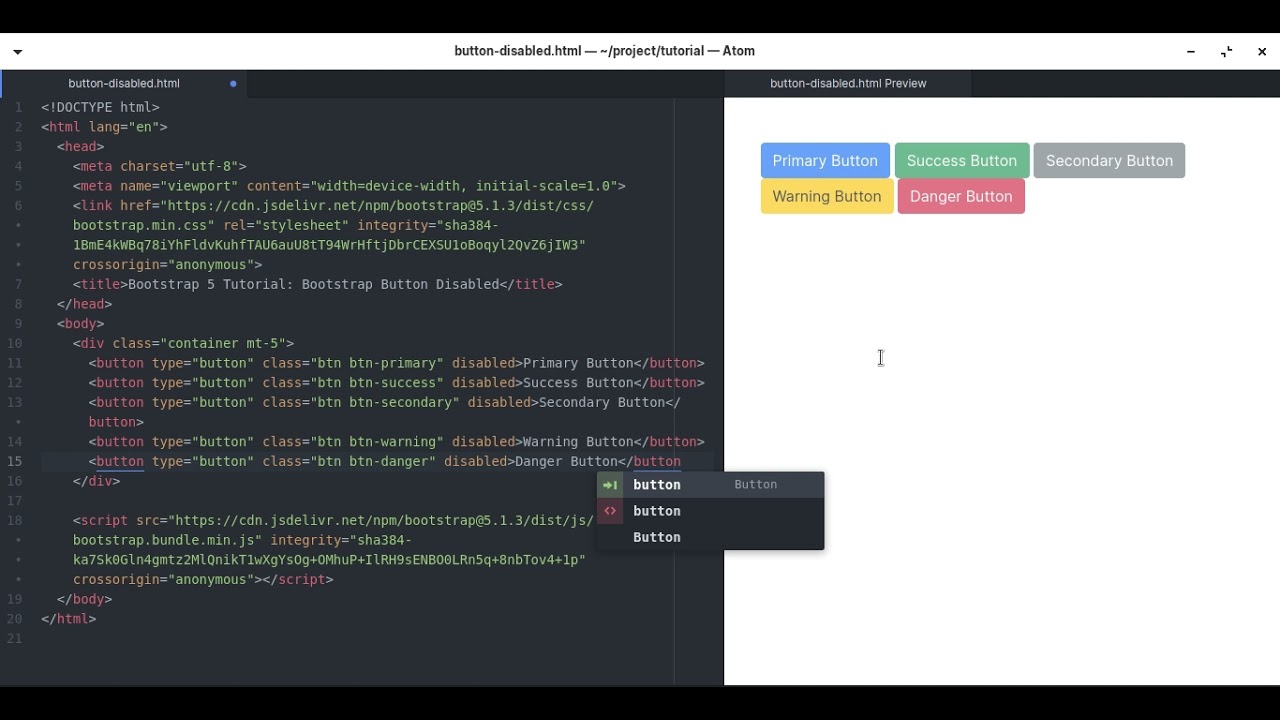Click the "btn btn-warning" class value

coord(377,441)
